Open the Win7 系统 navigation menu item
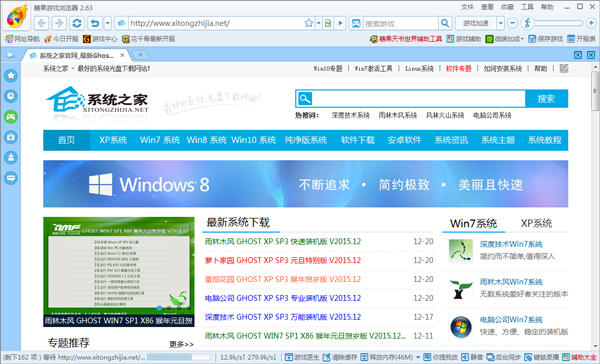Screen dimensions: 600x364 tap(160, 140)
